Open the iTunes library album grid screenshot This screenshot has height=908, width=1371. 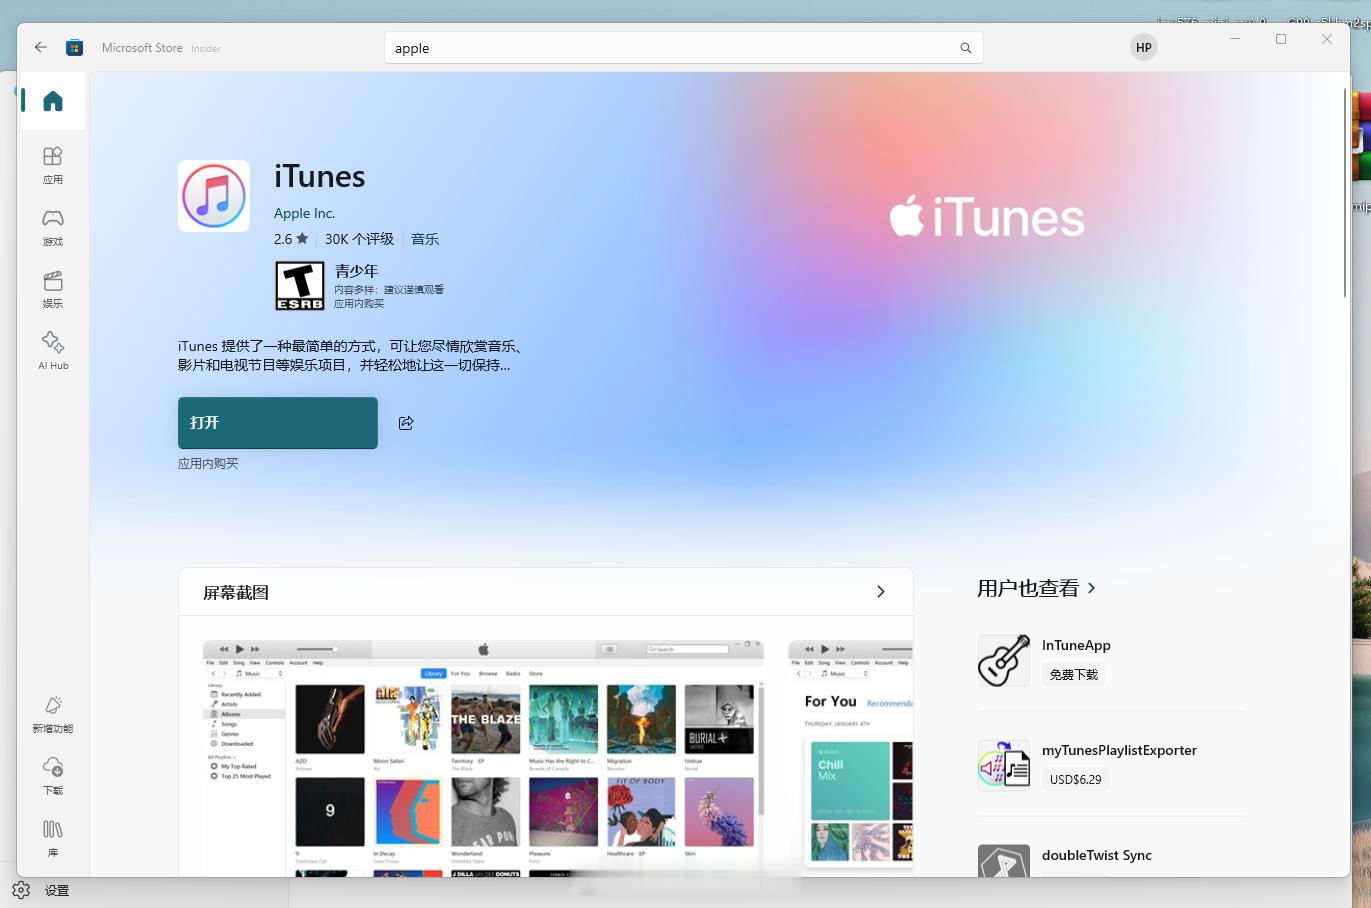point(483,758)
